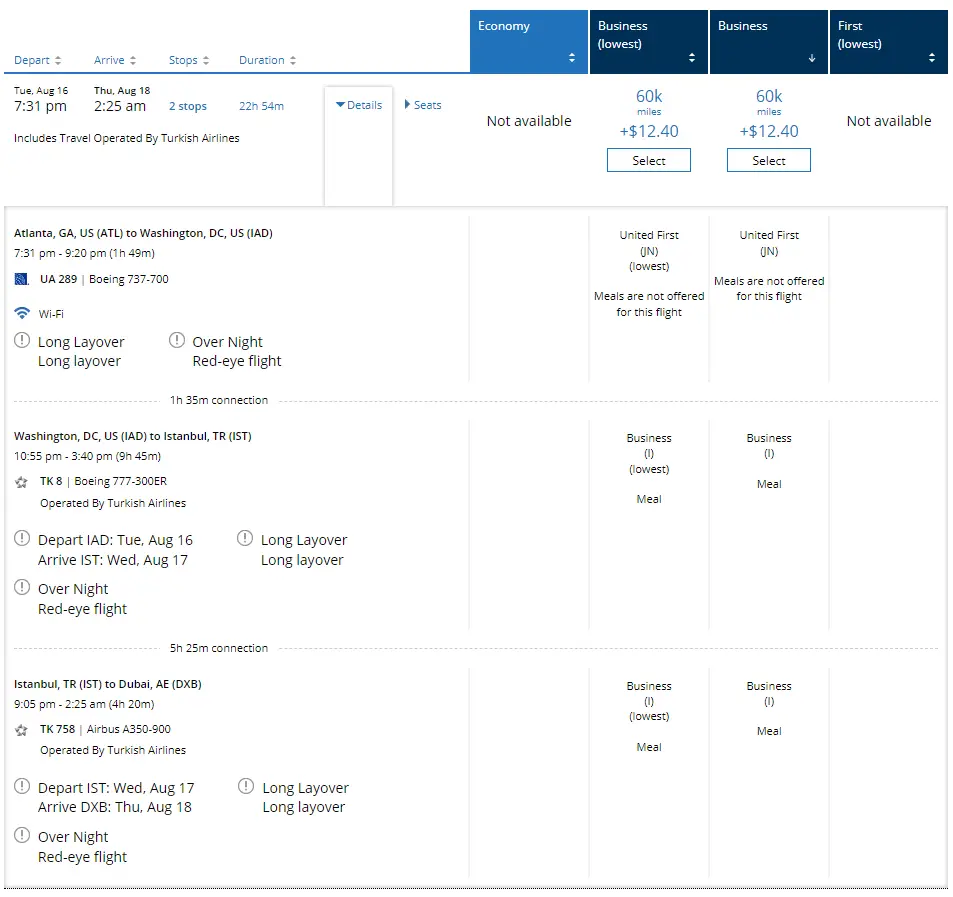Open the 2 stops link

(x=187, y=106)
